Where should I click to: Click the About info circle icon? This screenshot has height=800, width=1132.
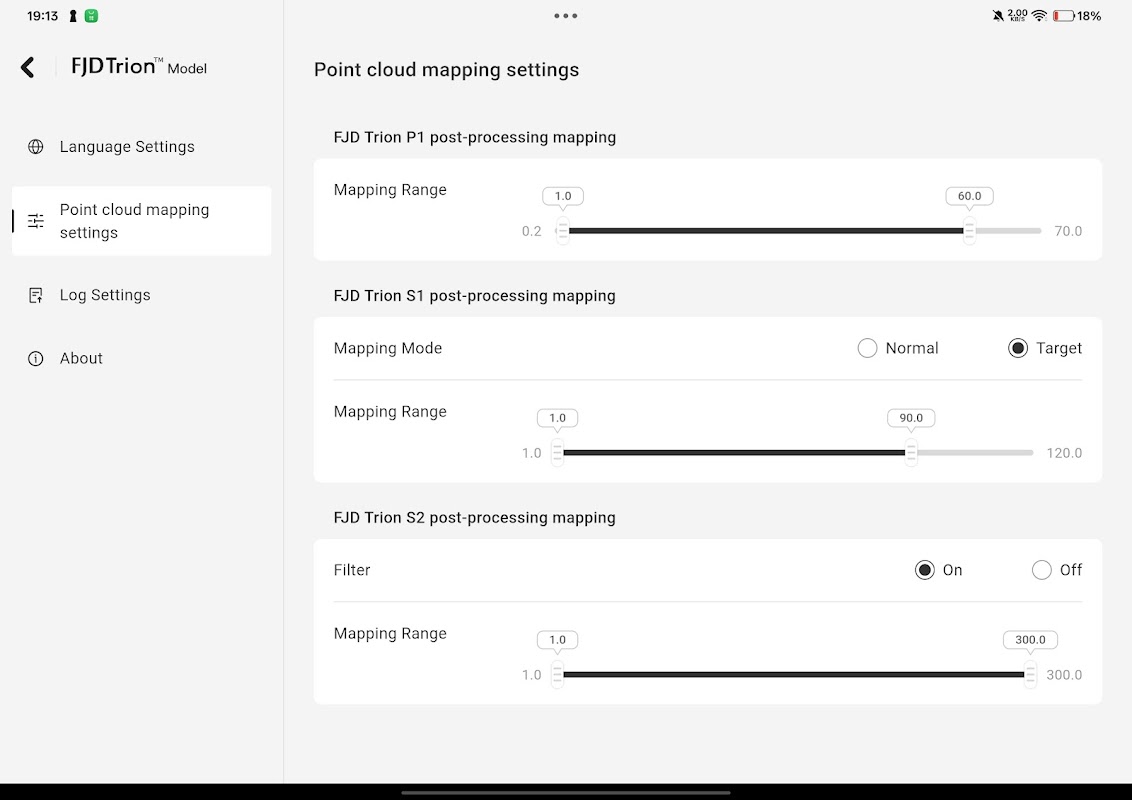point(36,359)
